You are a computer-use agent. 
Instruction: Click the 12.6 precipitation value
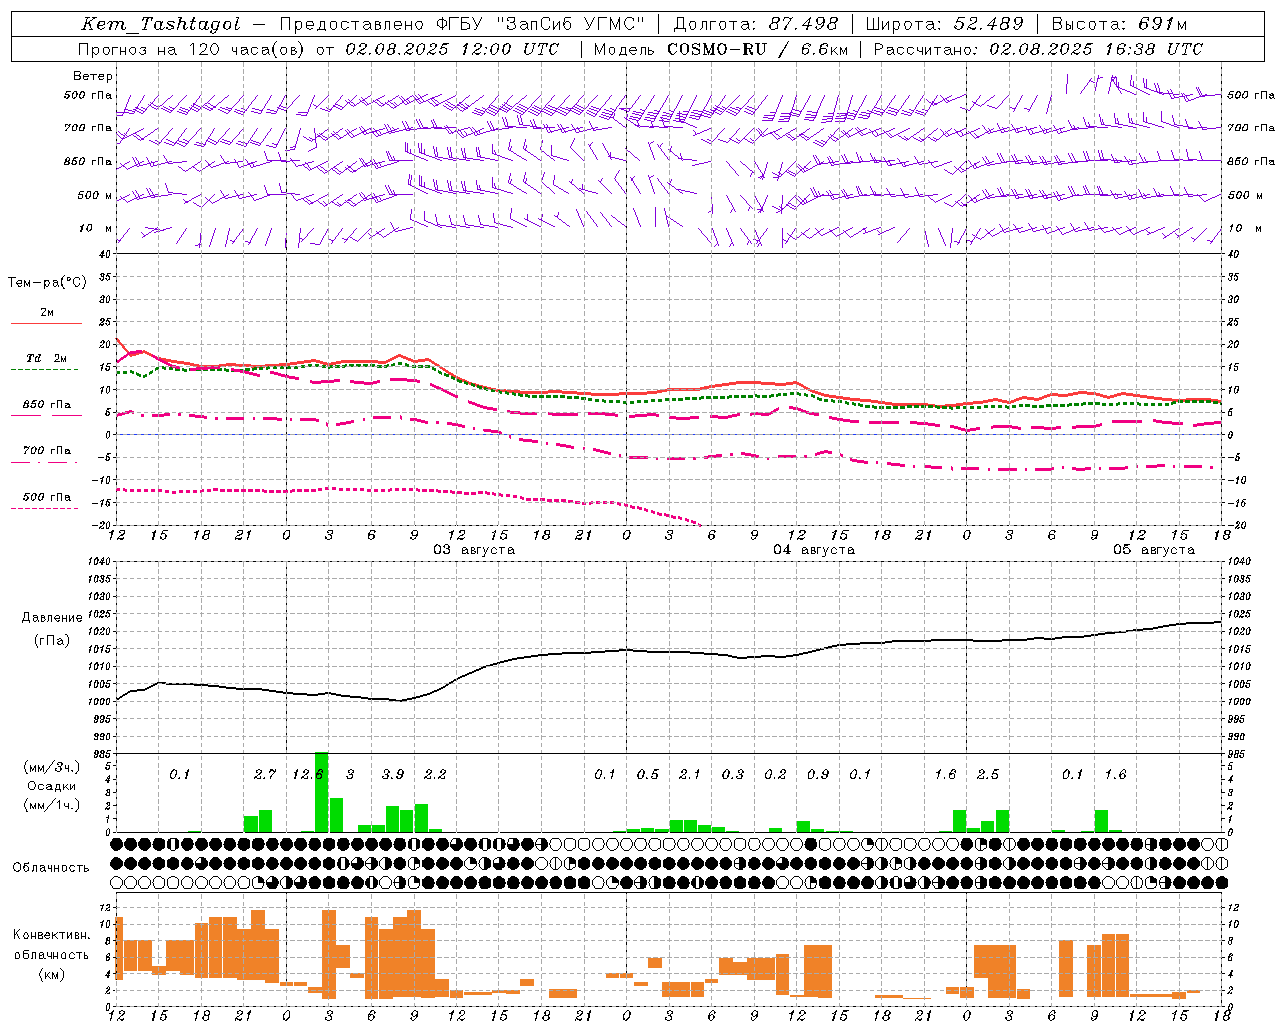[x=308, y=775]
